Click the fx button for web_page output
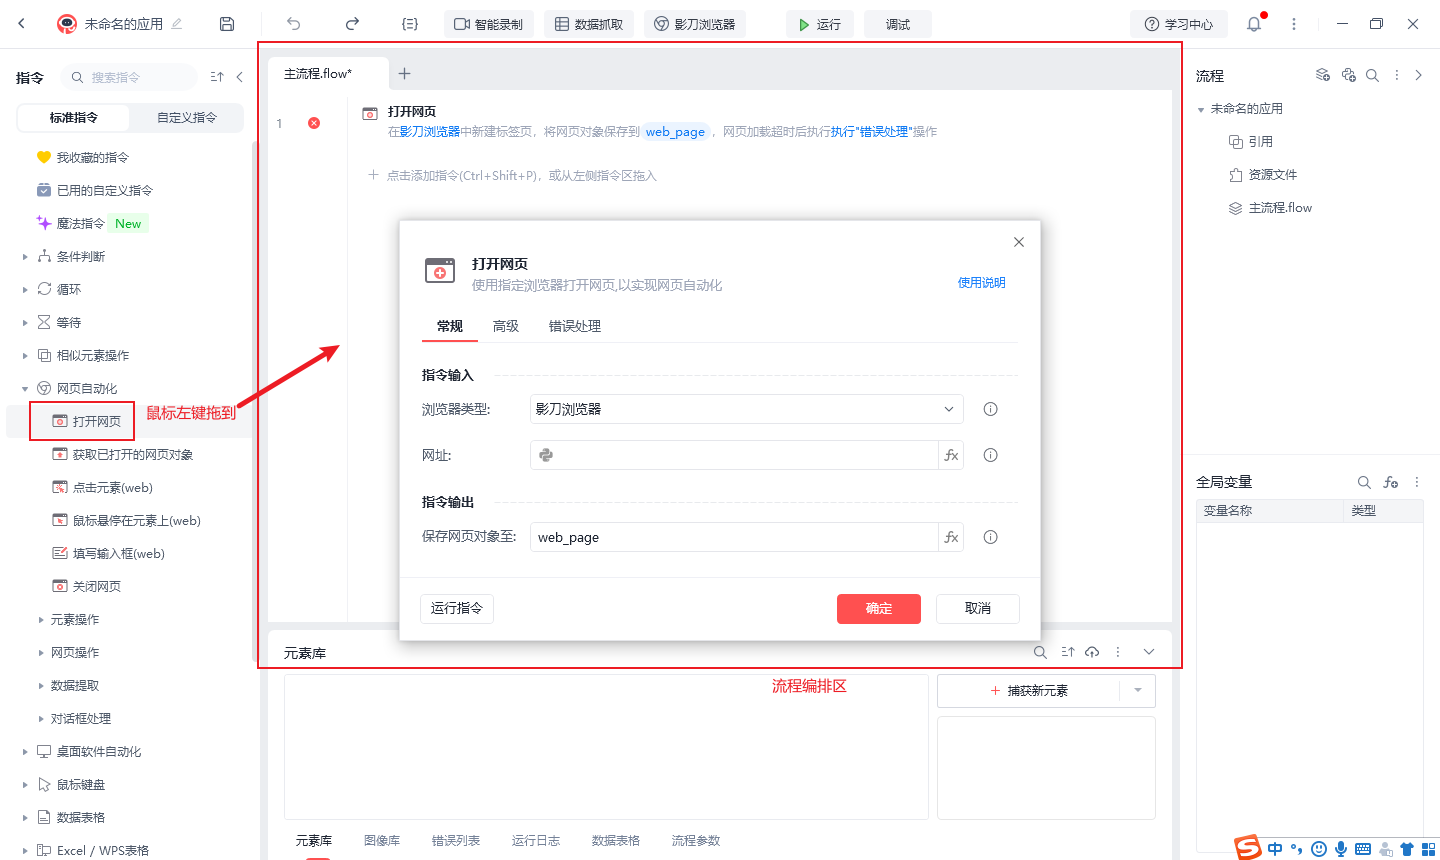1440x860 pixels. (x=951, y=537)
